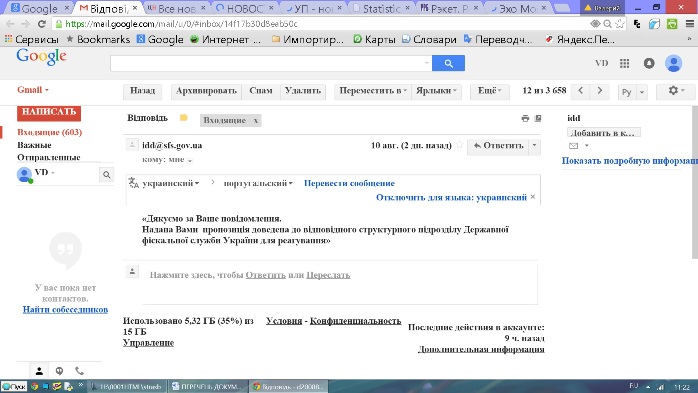Go to next message arrow
Viewport: 698px width, 393px height.
[x=600, y=91]
